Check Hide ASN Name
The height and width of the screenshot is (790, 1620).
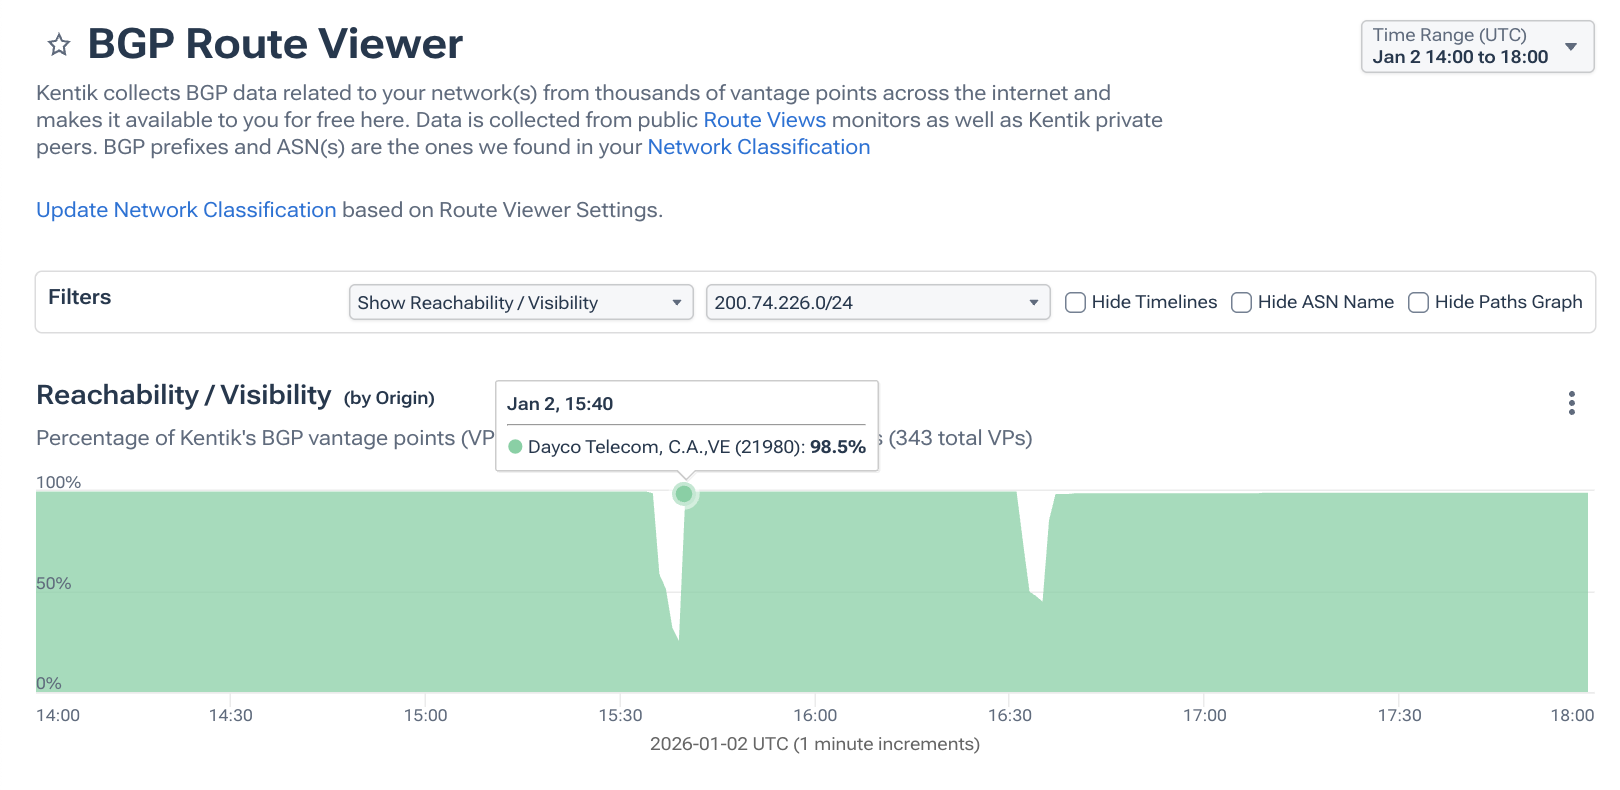1241,302
